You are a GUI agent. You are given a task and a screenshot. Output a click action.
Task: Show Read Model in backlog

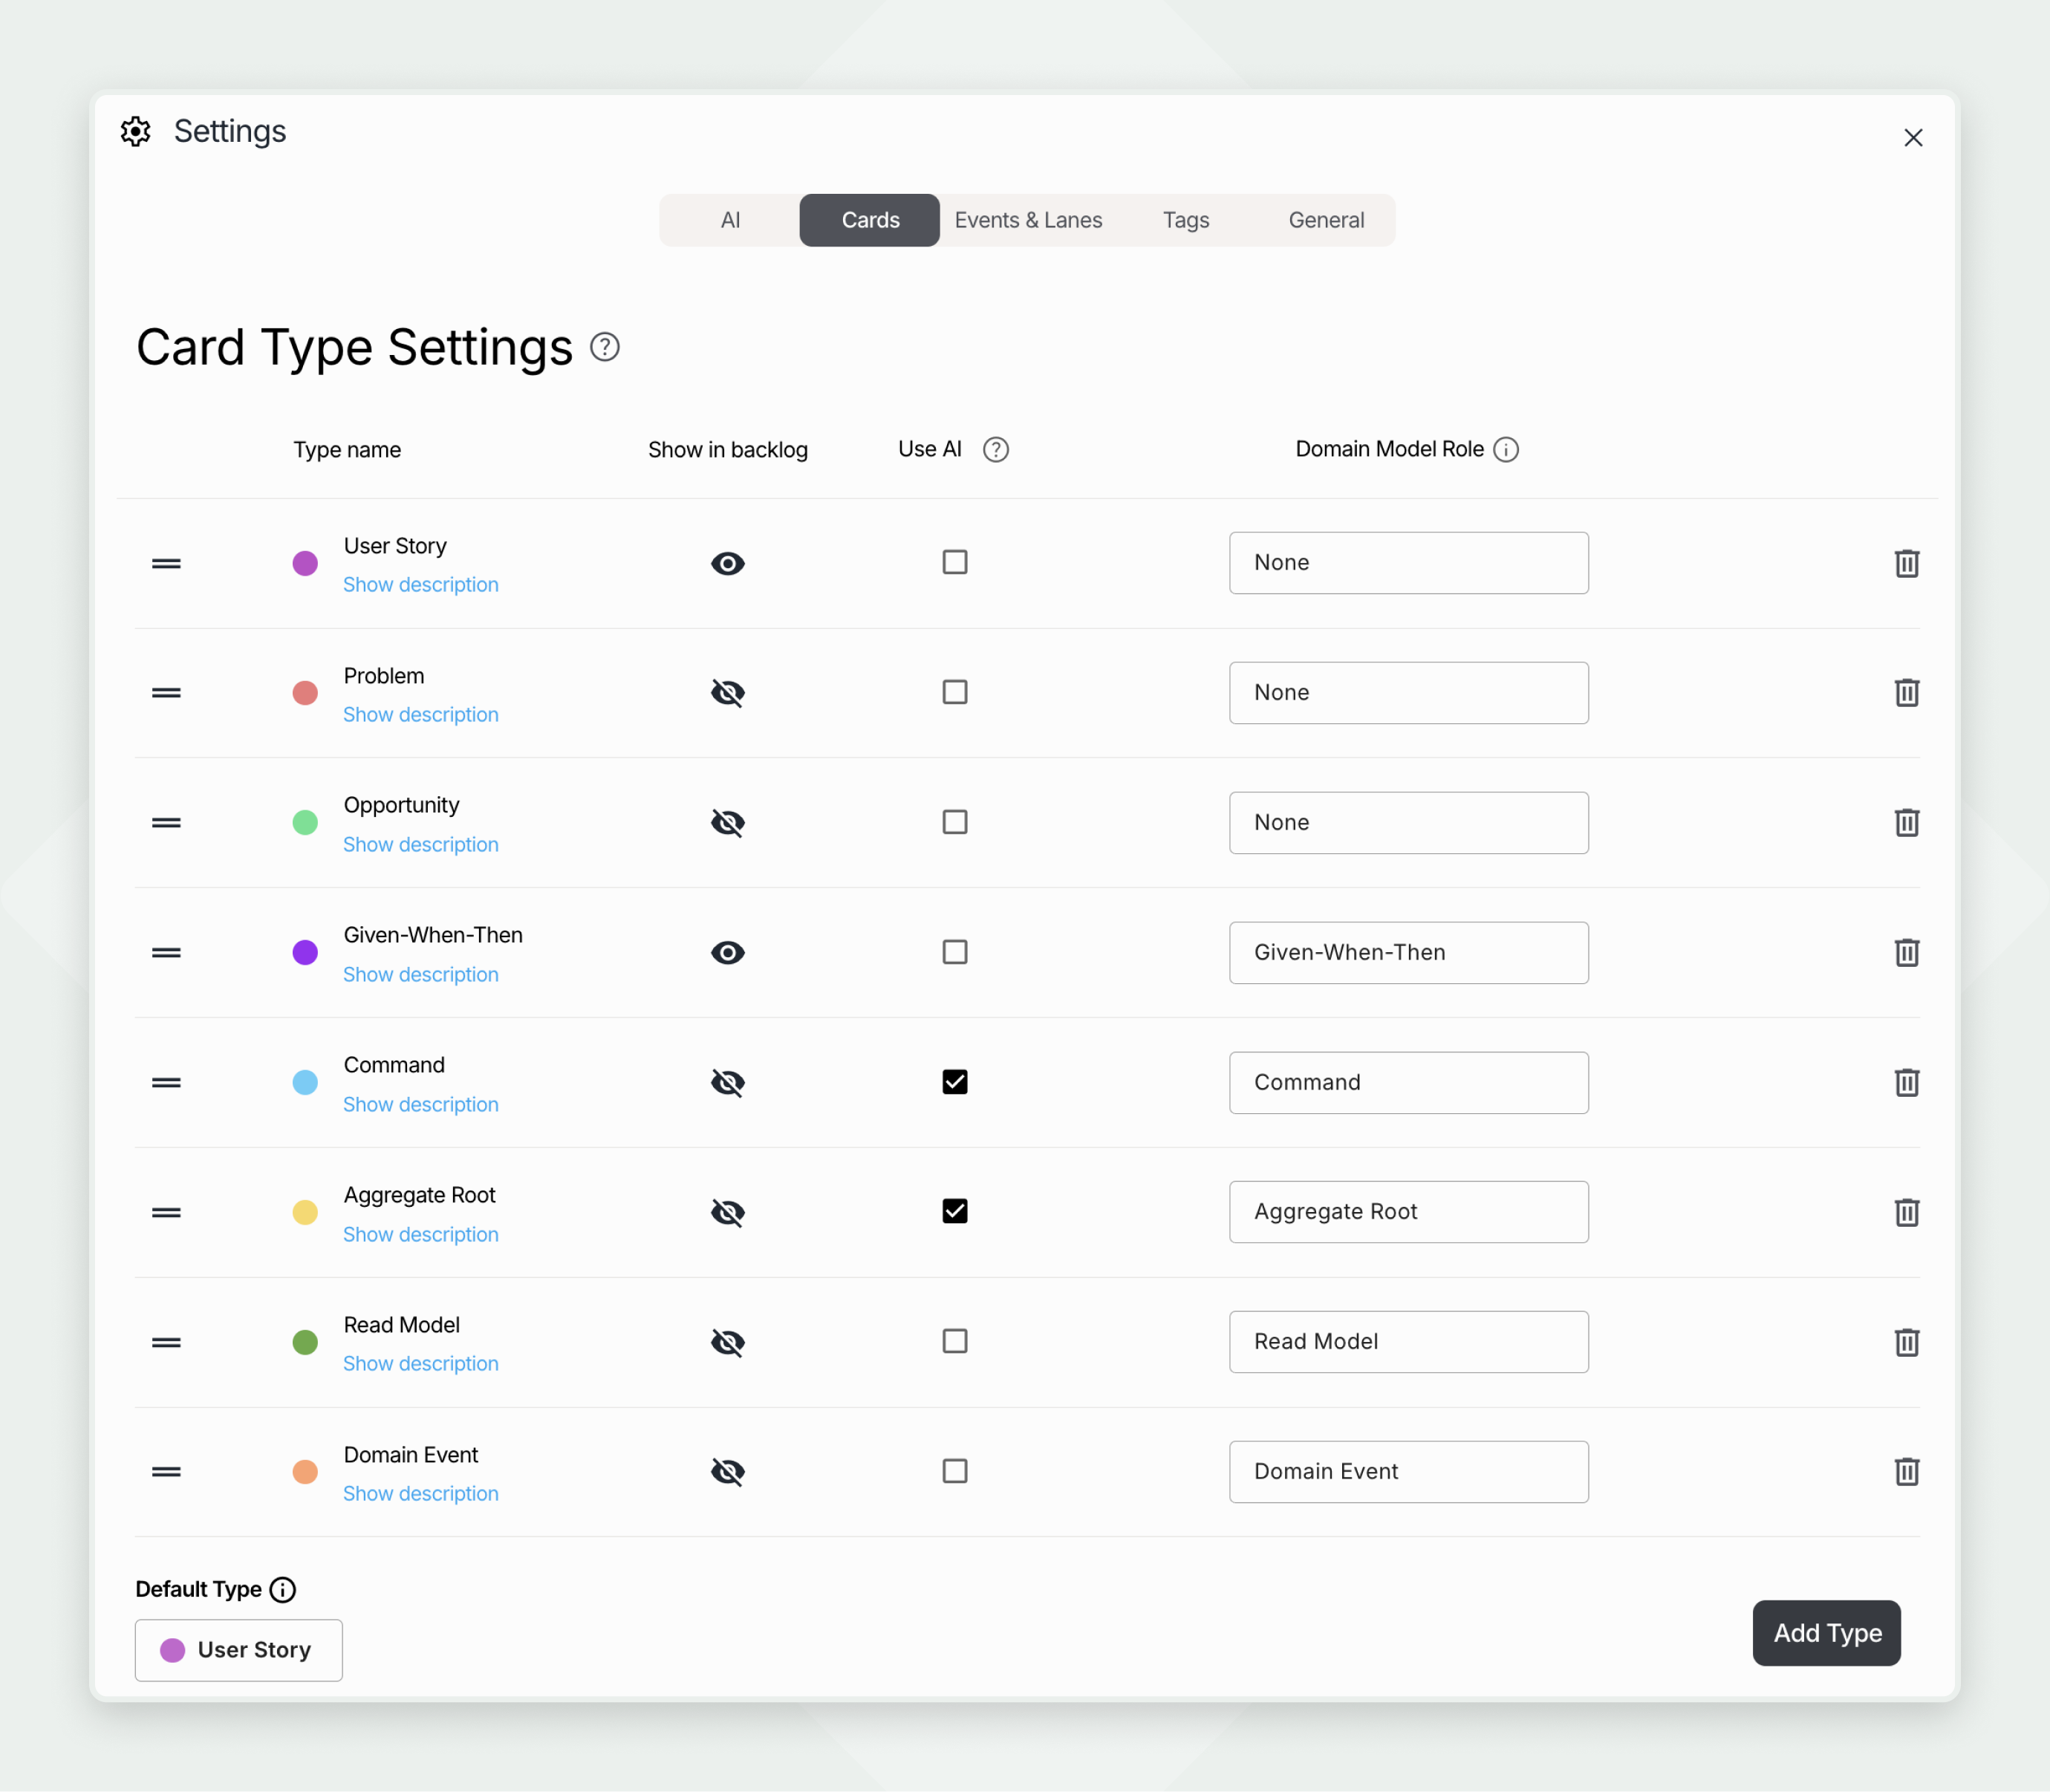[727, 1342]
